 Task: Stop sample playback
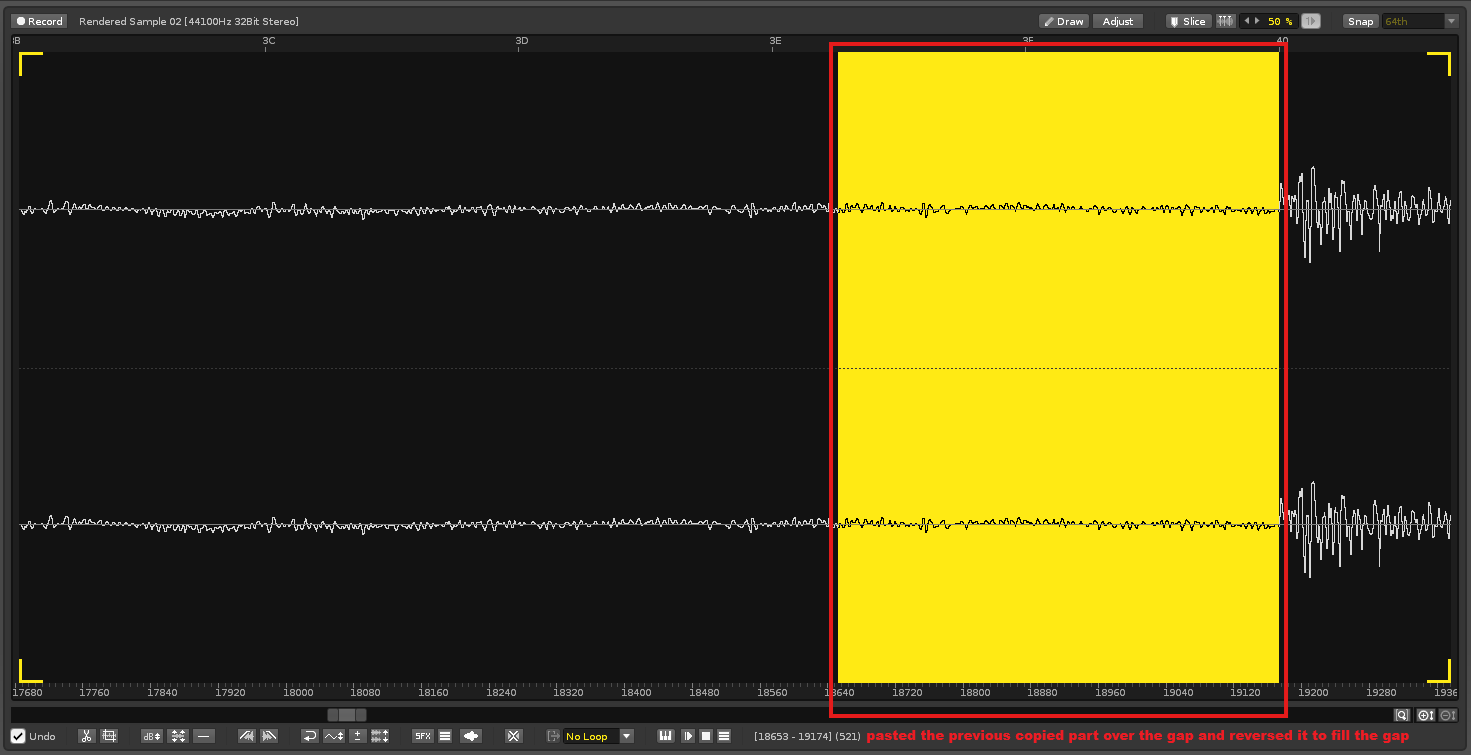pos(706,736)
